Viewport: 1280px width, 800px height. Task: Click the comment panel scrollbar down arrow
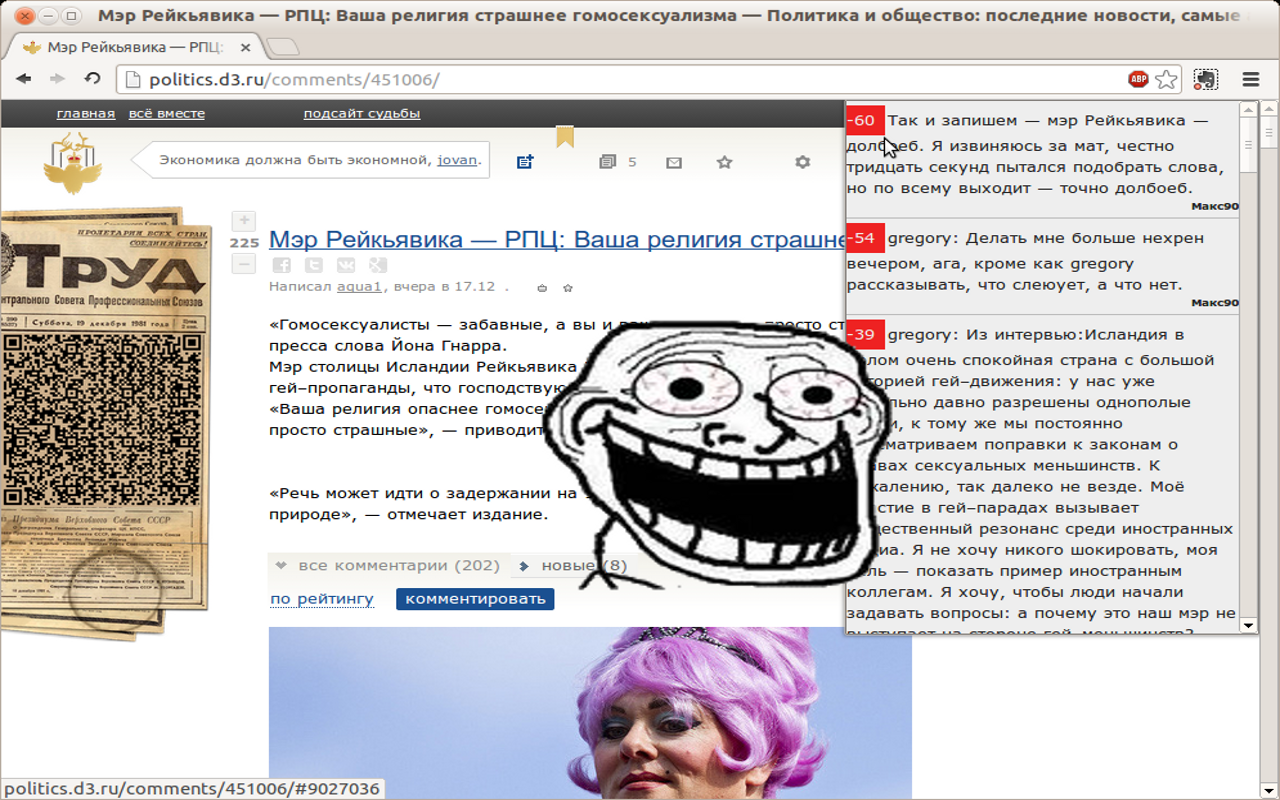point(1248,625)
